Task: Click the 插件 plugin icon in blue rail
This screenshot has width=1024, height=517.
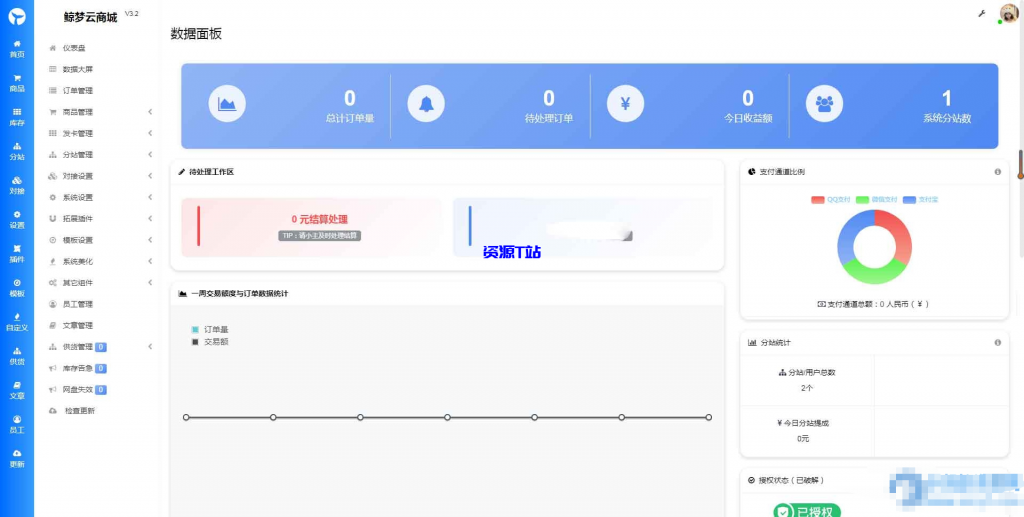Action: click(x=17, y=254)
